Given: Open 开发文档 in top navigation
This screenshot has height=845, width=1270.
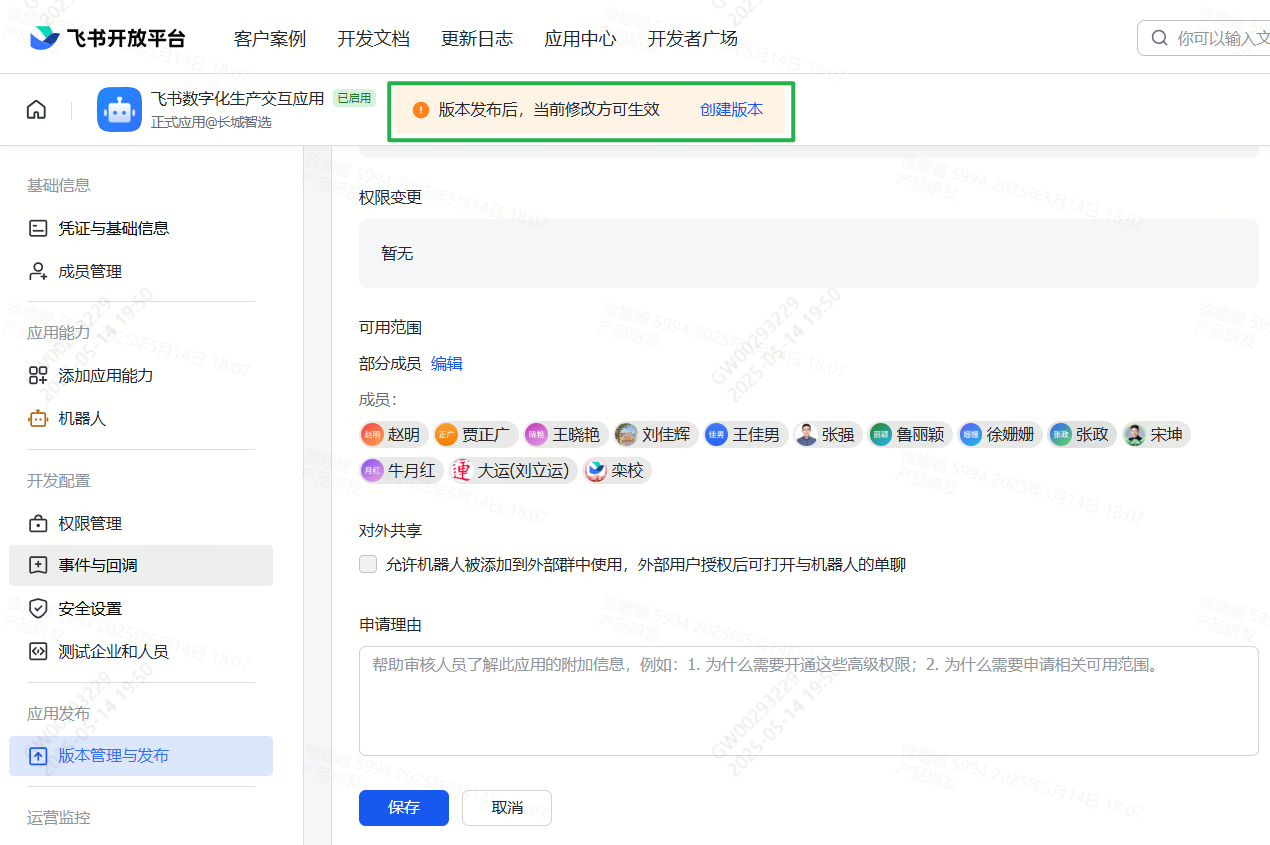Looking at the screenshot, I should [x=373, y=39].
